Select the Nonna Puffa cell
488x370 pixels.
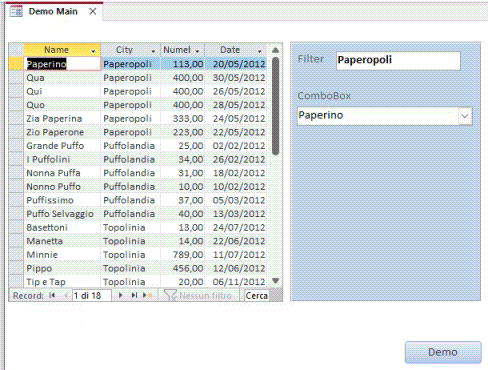62,173
